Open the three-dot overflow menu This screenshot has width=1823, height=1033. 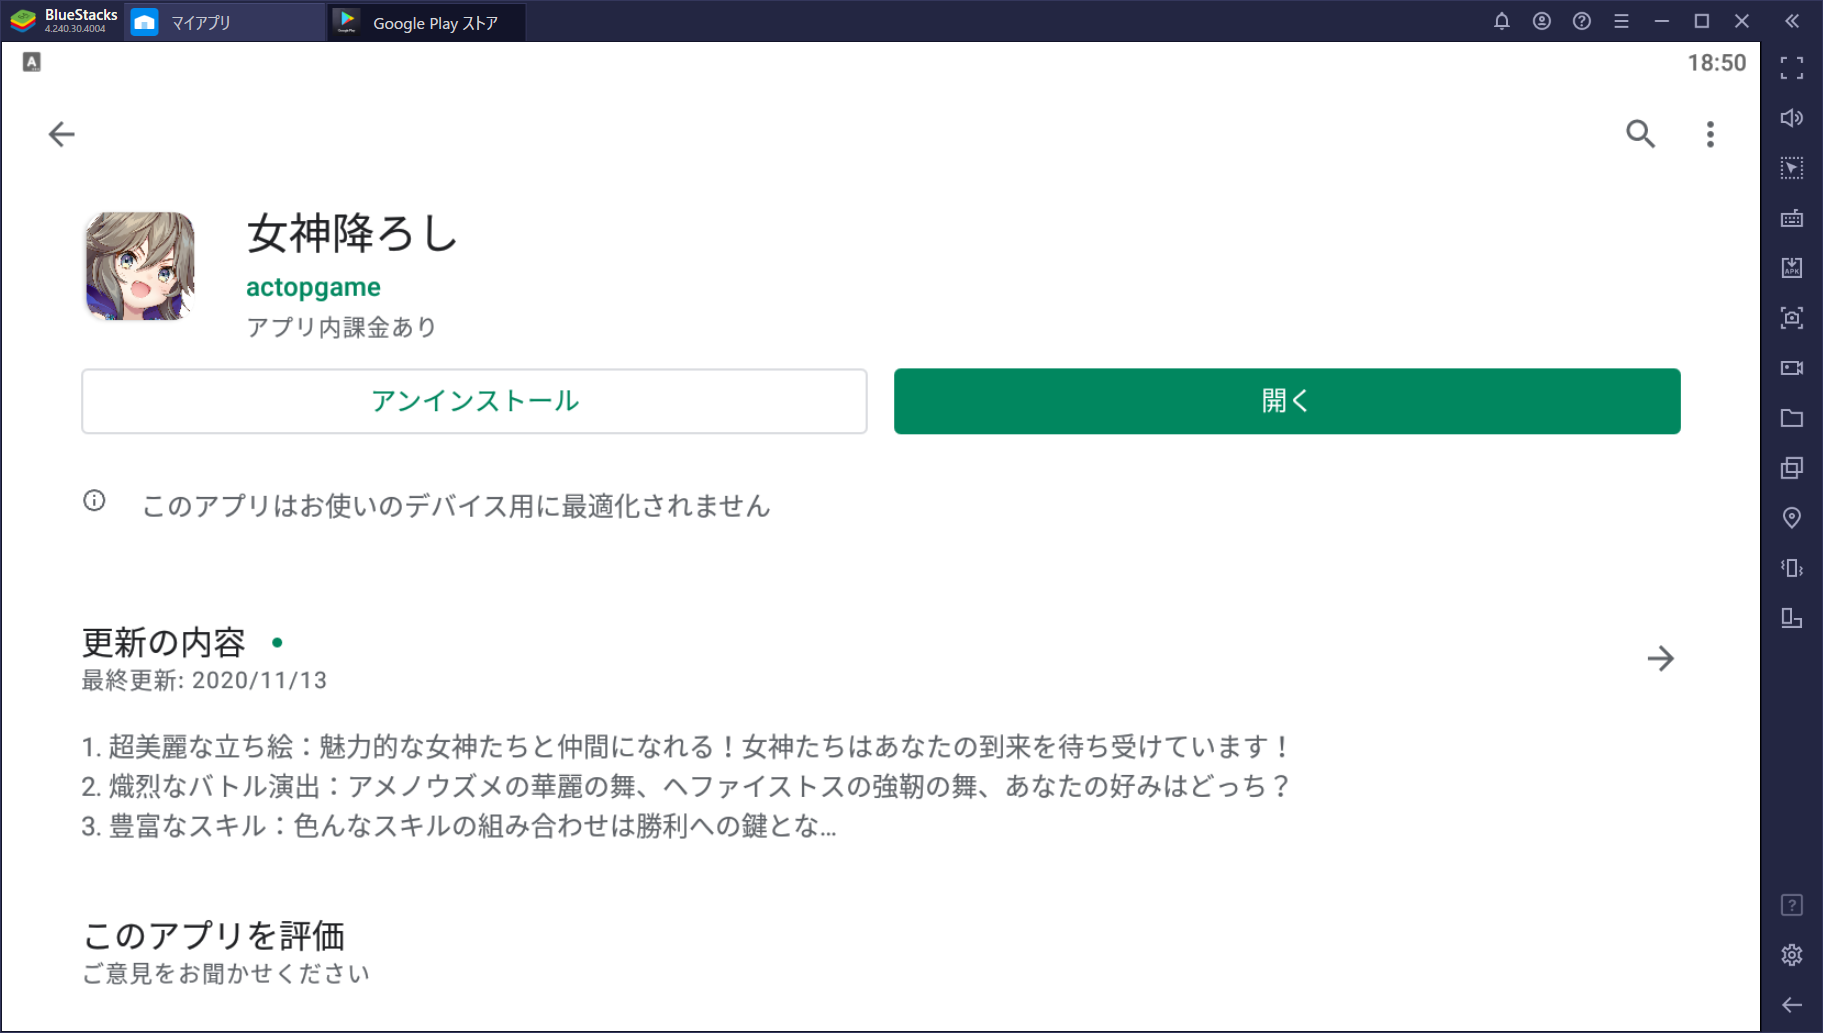1710,134
